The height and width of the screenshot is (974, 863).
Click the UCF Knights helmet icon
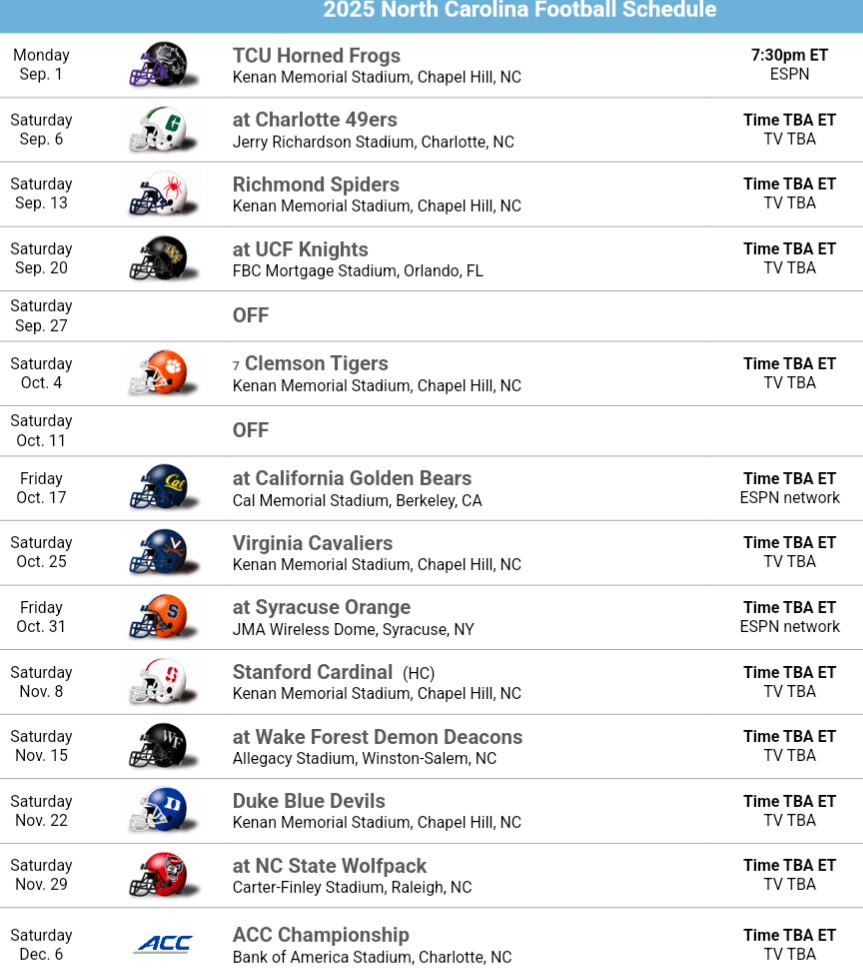158,258
